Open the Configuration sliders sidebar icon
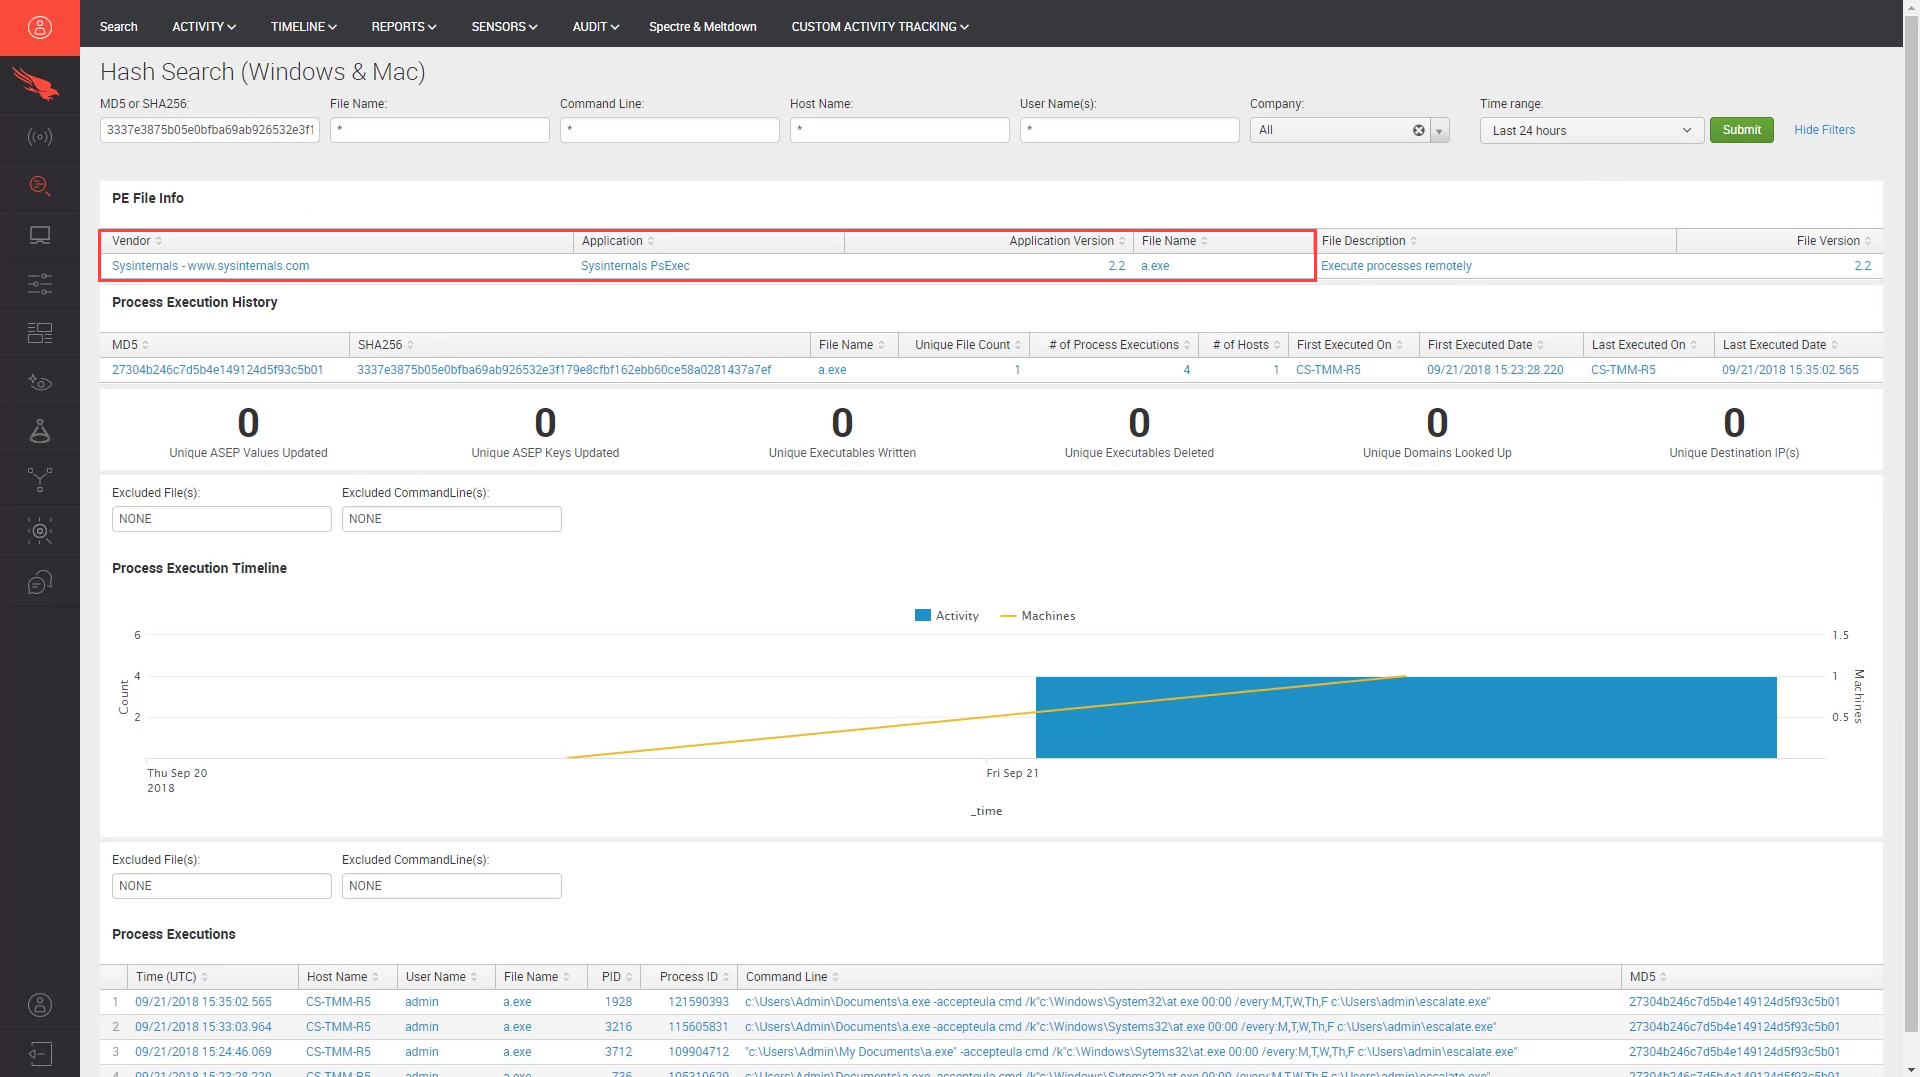This screenshot has height=1077, width=1920. [40, 284]
